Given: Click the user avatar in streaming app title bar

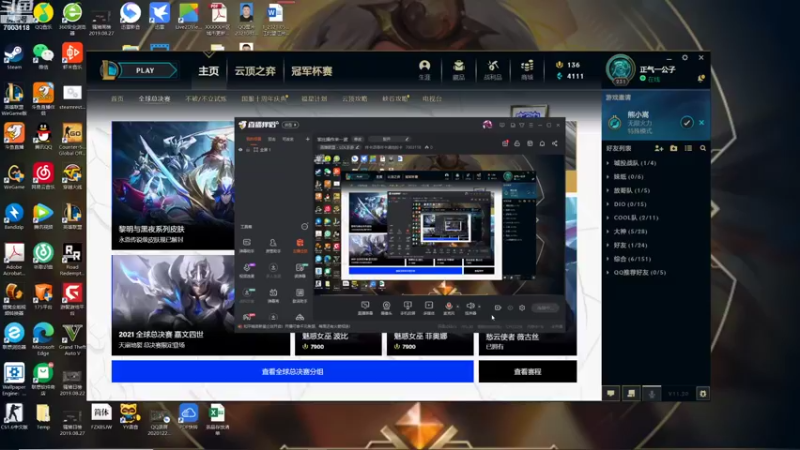Looking at the screenshot, I should (x=487, y=124).
